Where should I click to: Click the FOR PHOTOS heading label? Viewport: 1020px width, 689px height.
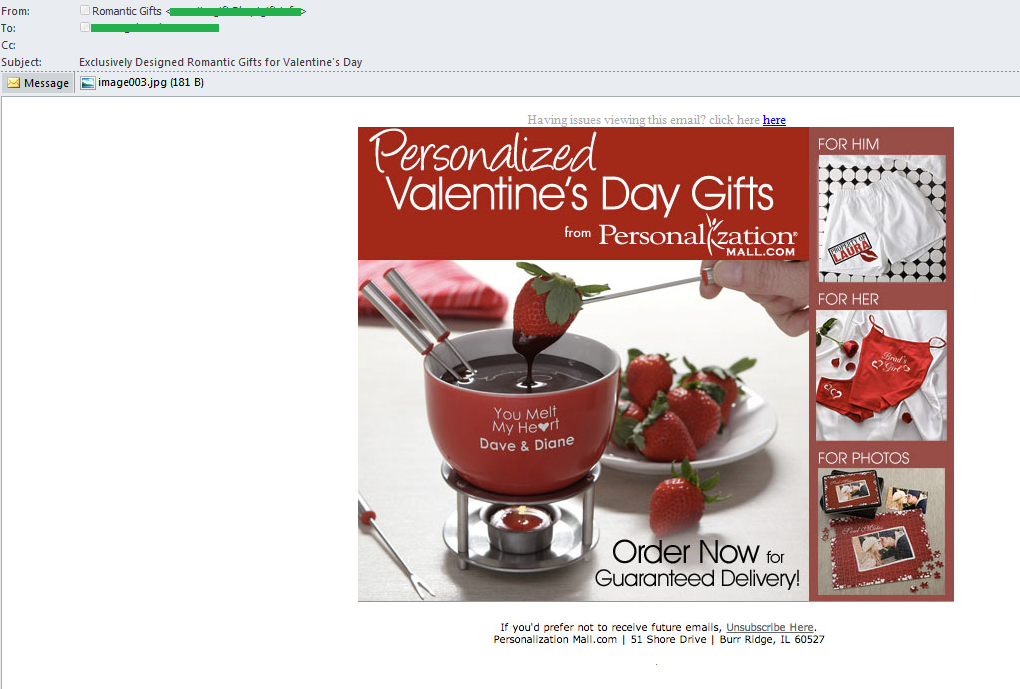(x=863, y=458)
